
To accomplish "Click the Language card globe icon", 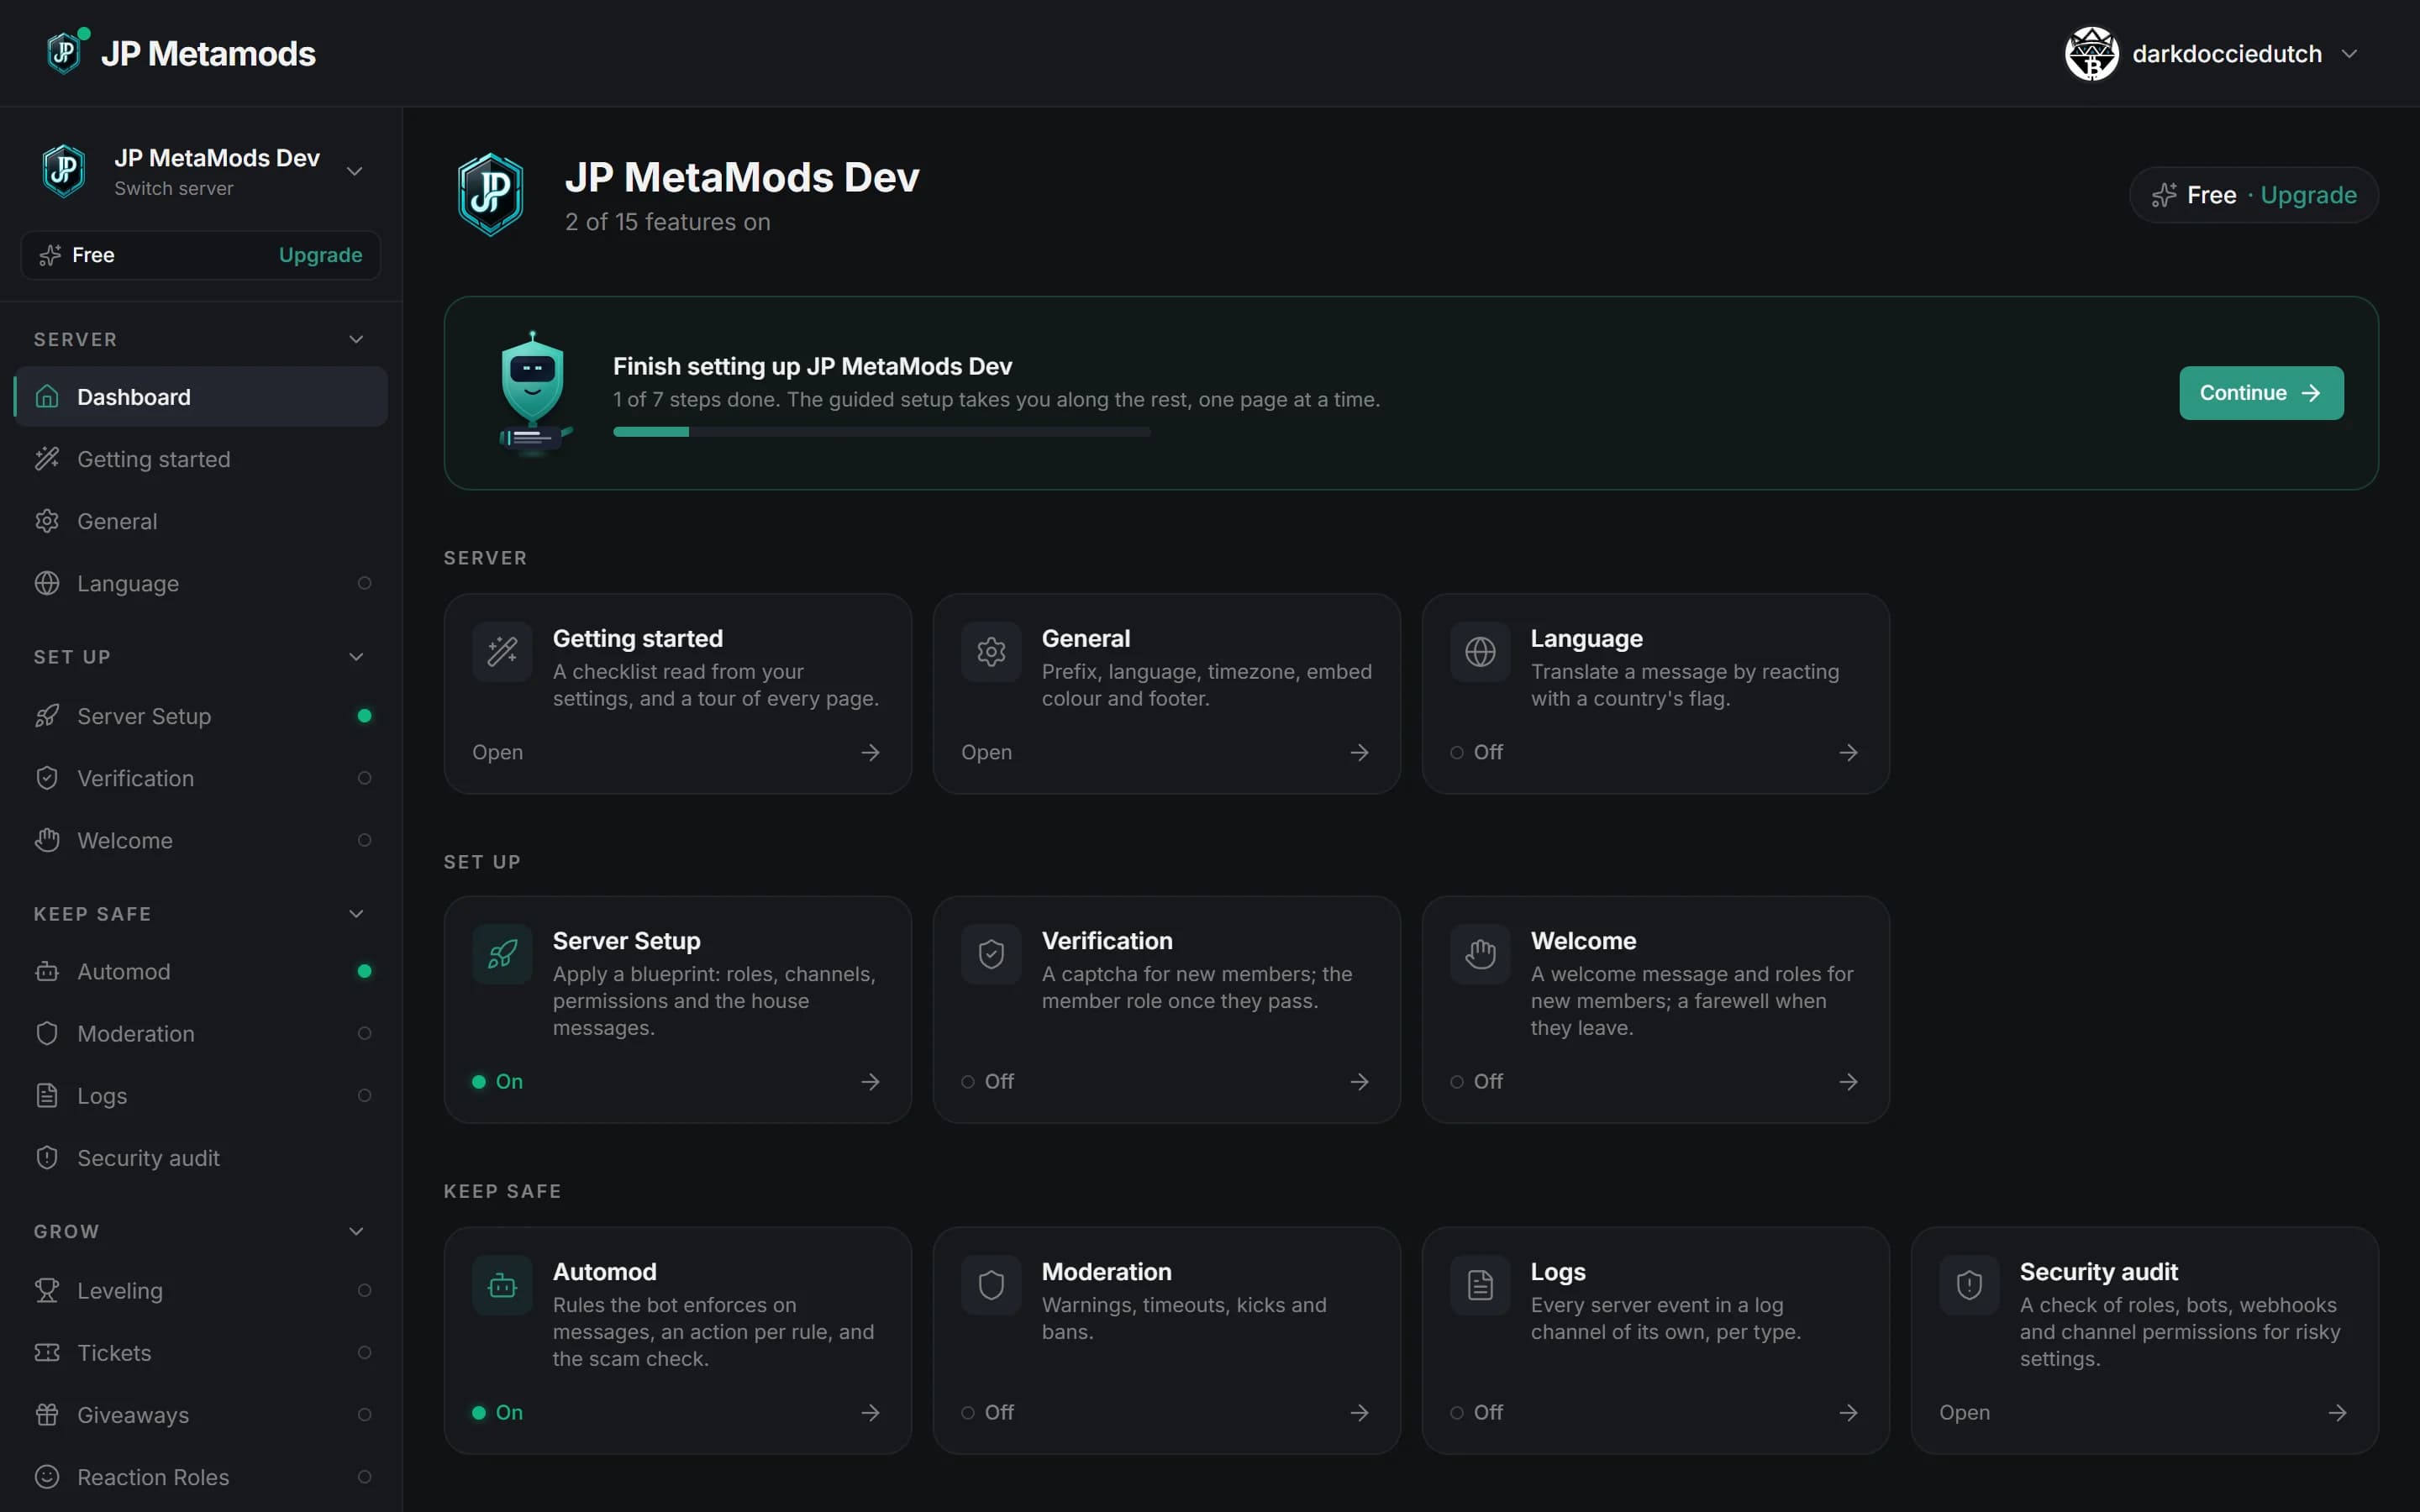I will pos(1480,652).
